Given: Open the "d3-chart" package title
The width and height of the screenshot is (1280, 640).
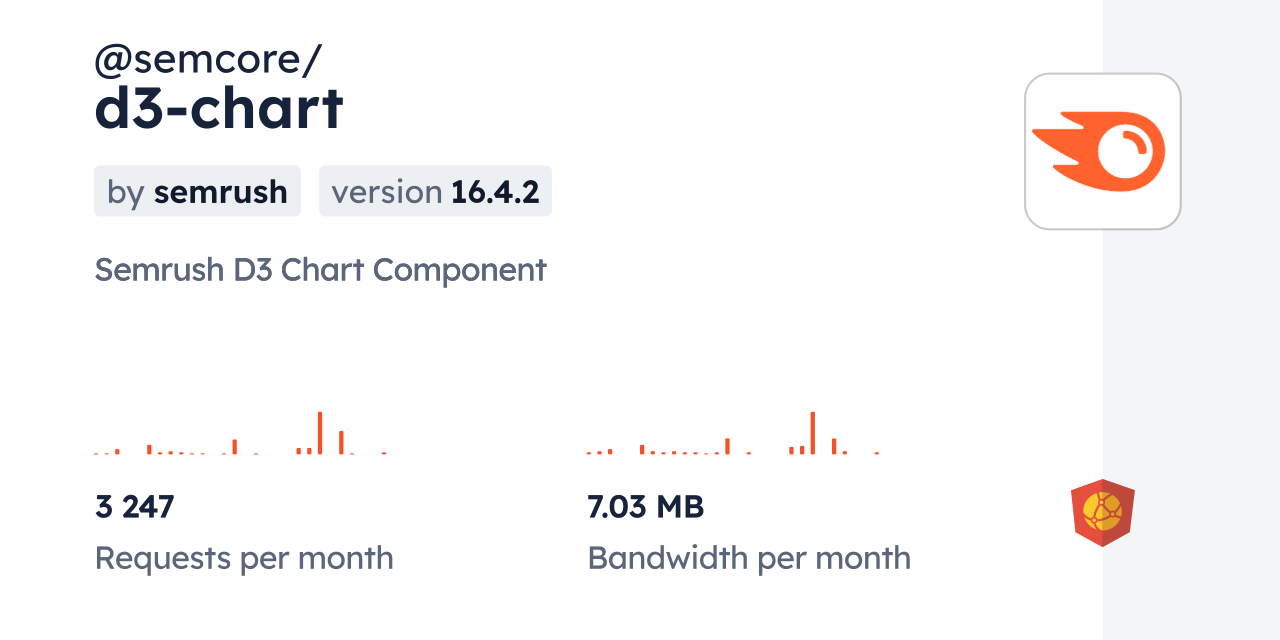Looking at the screenshot, I should [x=219, y=108].
